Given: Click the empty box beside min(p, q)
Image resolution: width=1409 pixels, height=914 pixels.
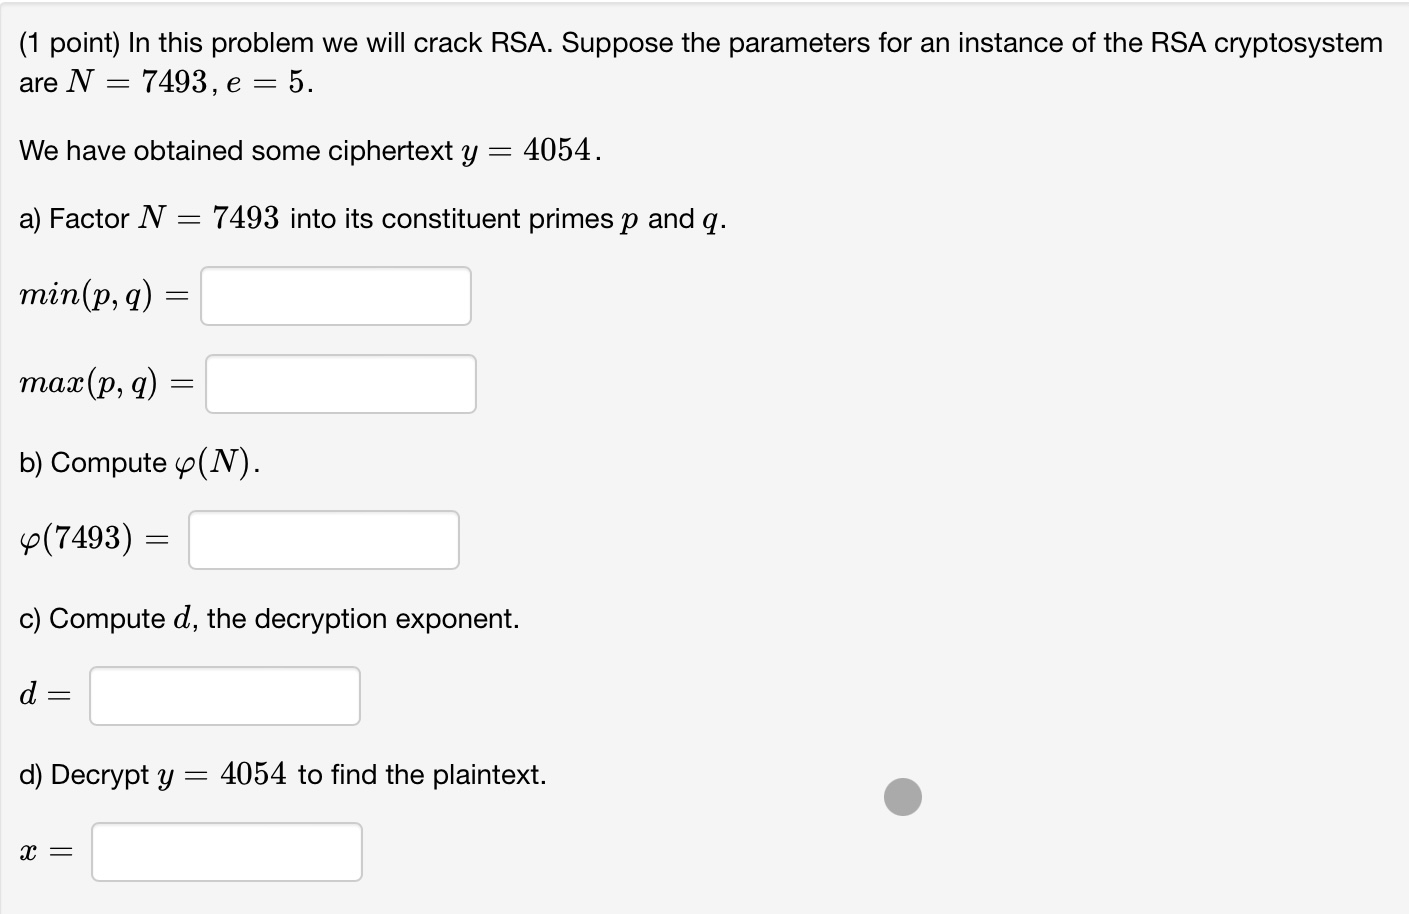Looking at the screenshot, I should tap(335, 295).
